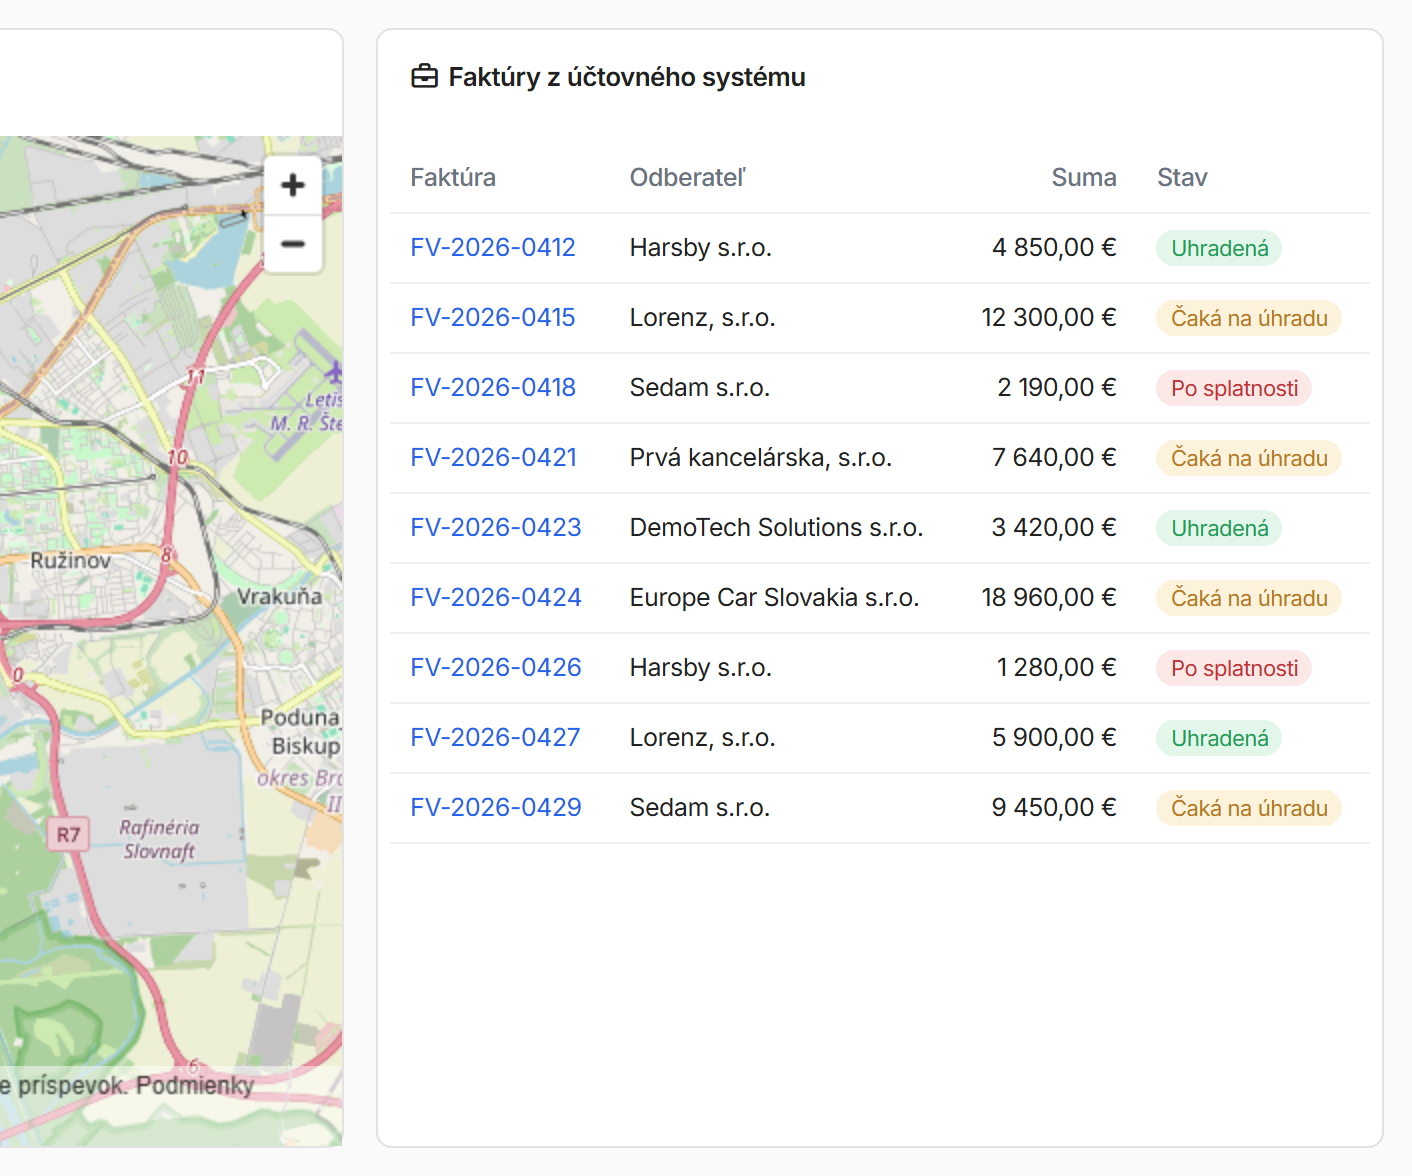Click Čaká na úhradu badge for FV-2026-0415
Image resolution: width=1412 pixels, height=1176 pixels.
point(1249,318)
